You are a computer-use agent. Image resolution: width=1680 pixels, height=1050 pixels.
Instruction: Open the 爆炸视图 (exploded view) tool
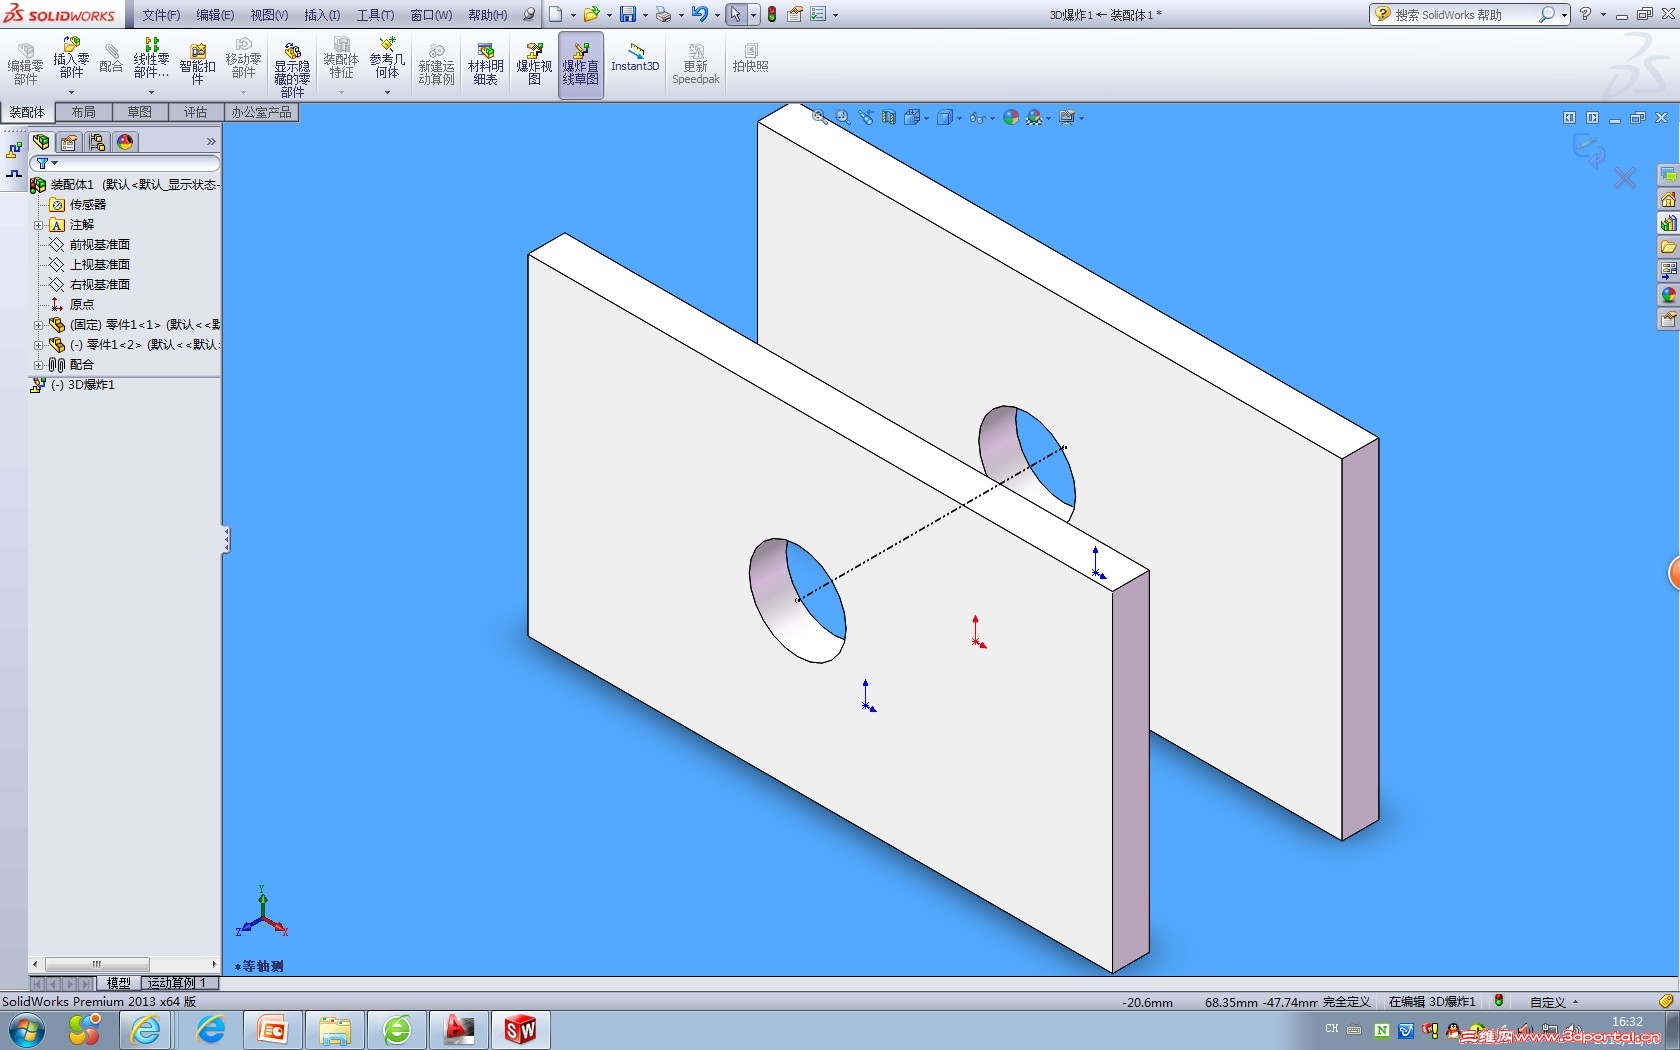point(534,65)
